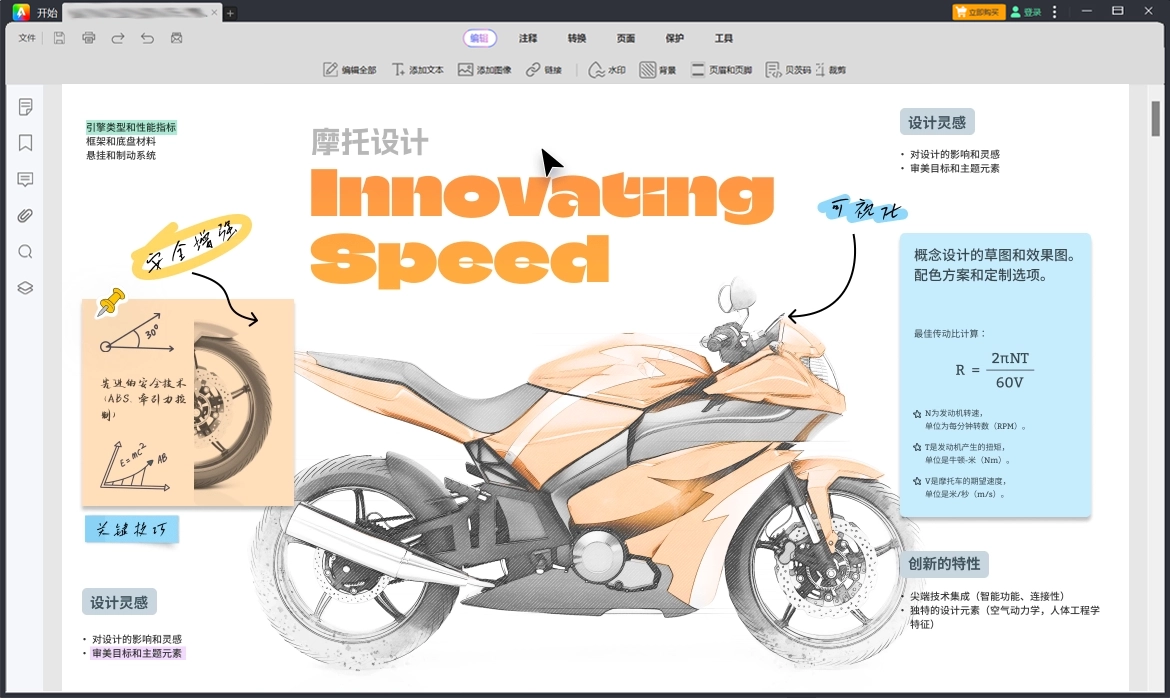Click the 关键技巧 blue handwritten label
Viewport: 1170px width, 698px height.
131,529
